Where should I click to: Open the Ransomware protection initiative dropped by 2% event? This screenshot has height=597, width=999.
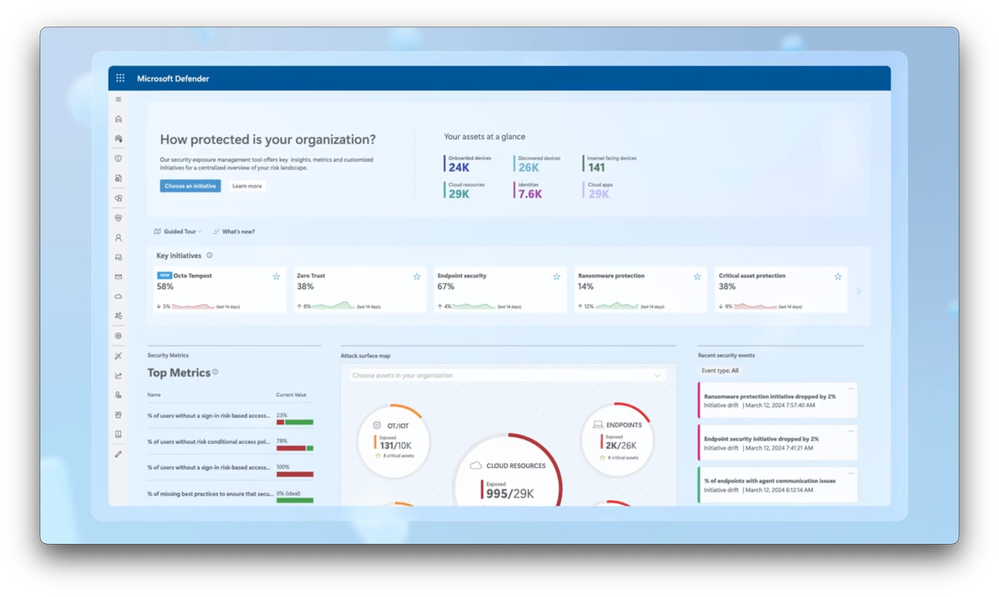tap(777, 400)
